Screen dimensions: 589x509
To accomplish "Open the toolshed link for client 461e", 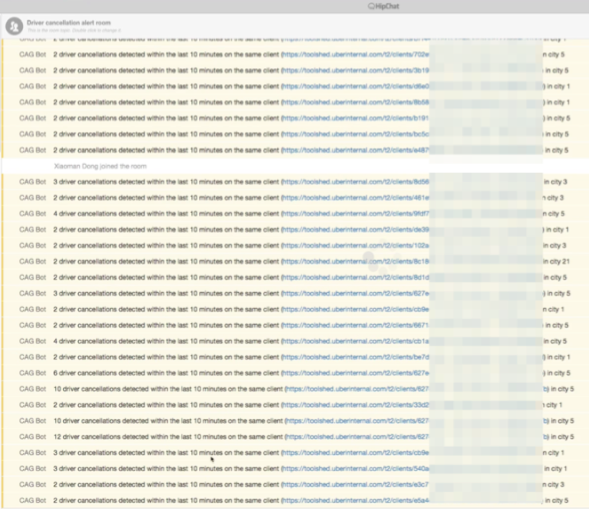I will point(356,198).
